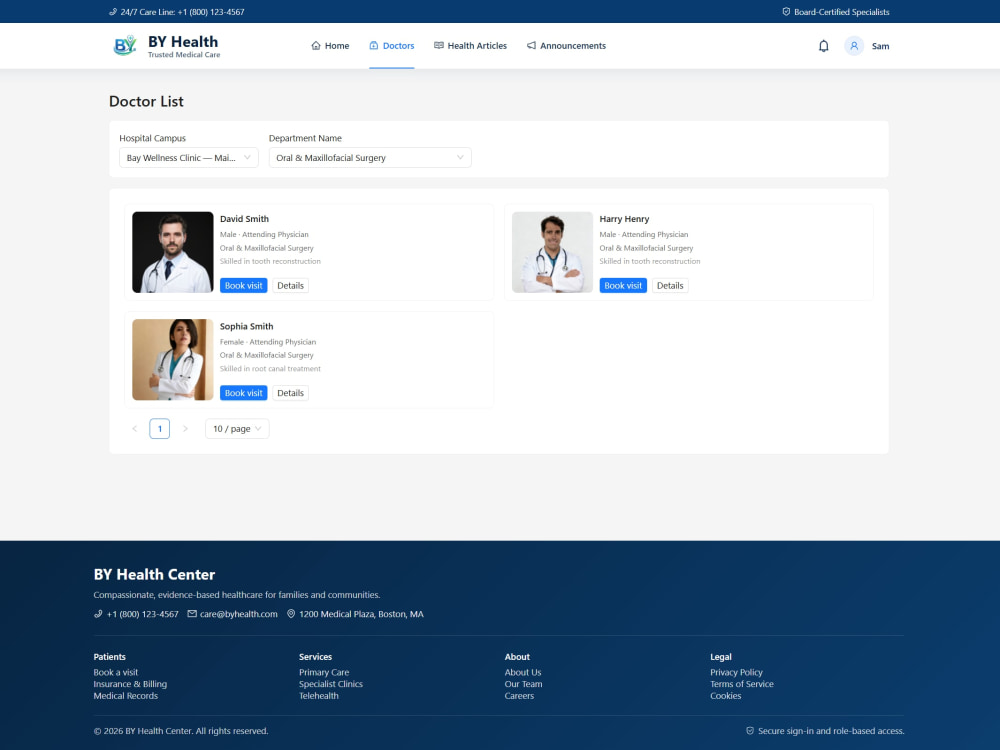Click the BY Health logo icon
The width and height of the screenshot is (1000, 750).
(125, 45)
